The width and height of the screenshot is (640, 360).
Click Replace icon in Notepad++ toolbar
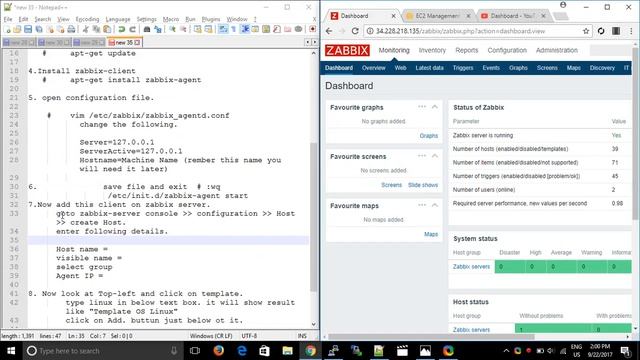[158, 29]
